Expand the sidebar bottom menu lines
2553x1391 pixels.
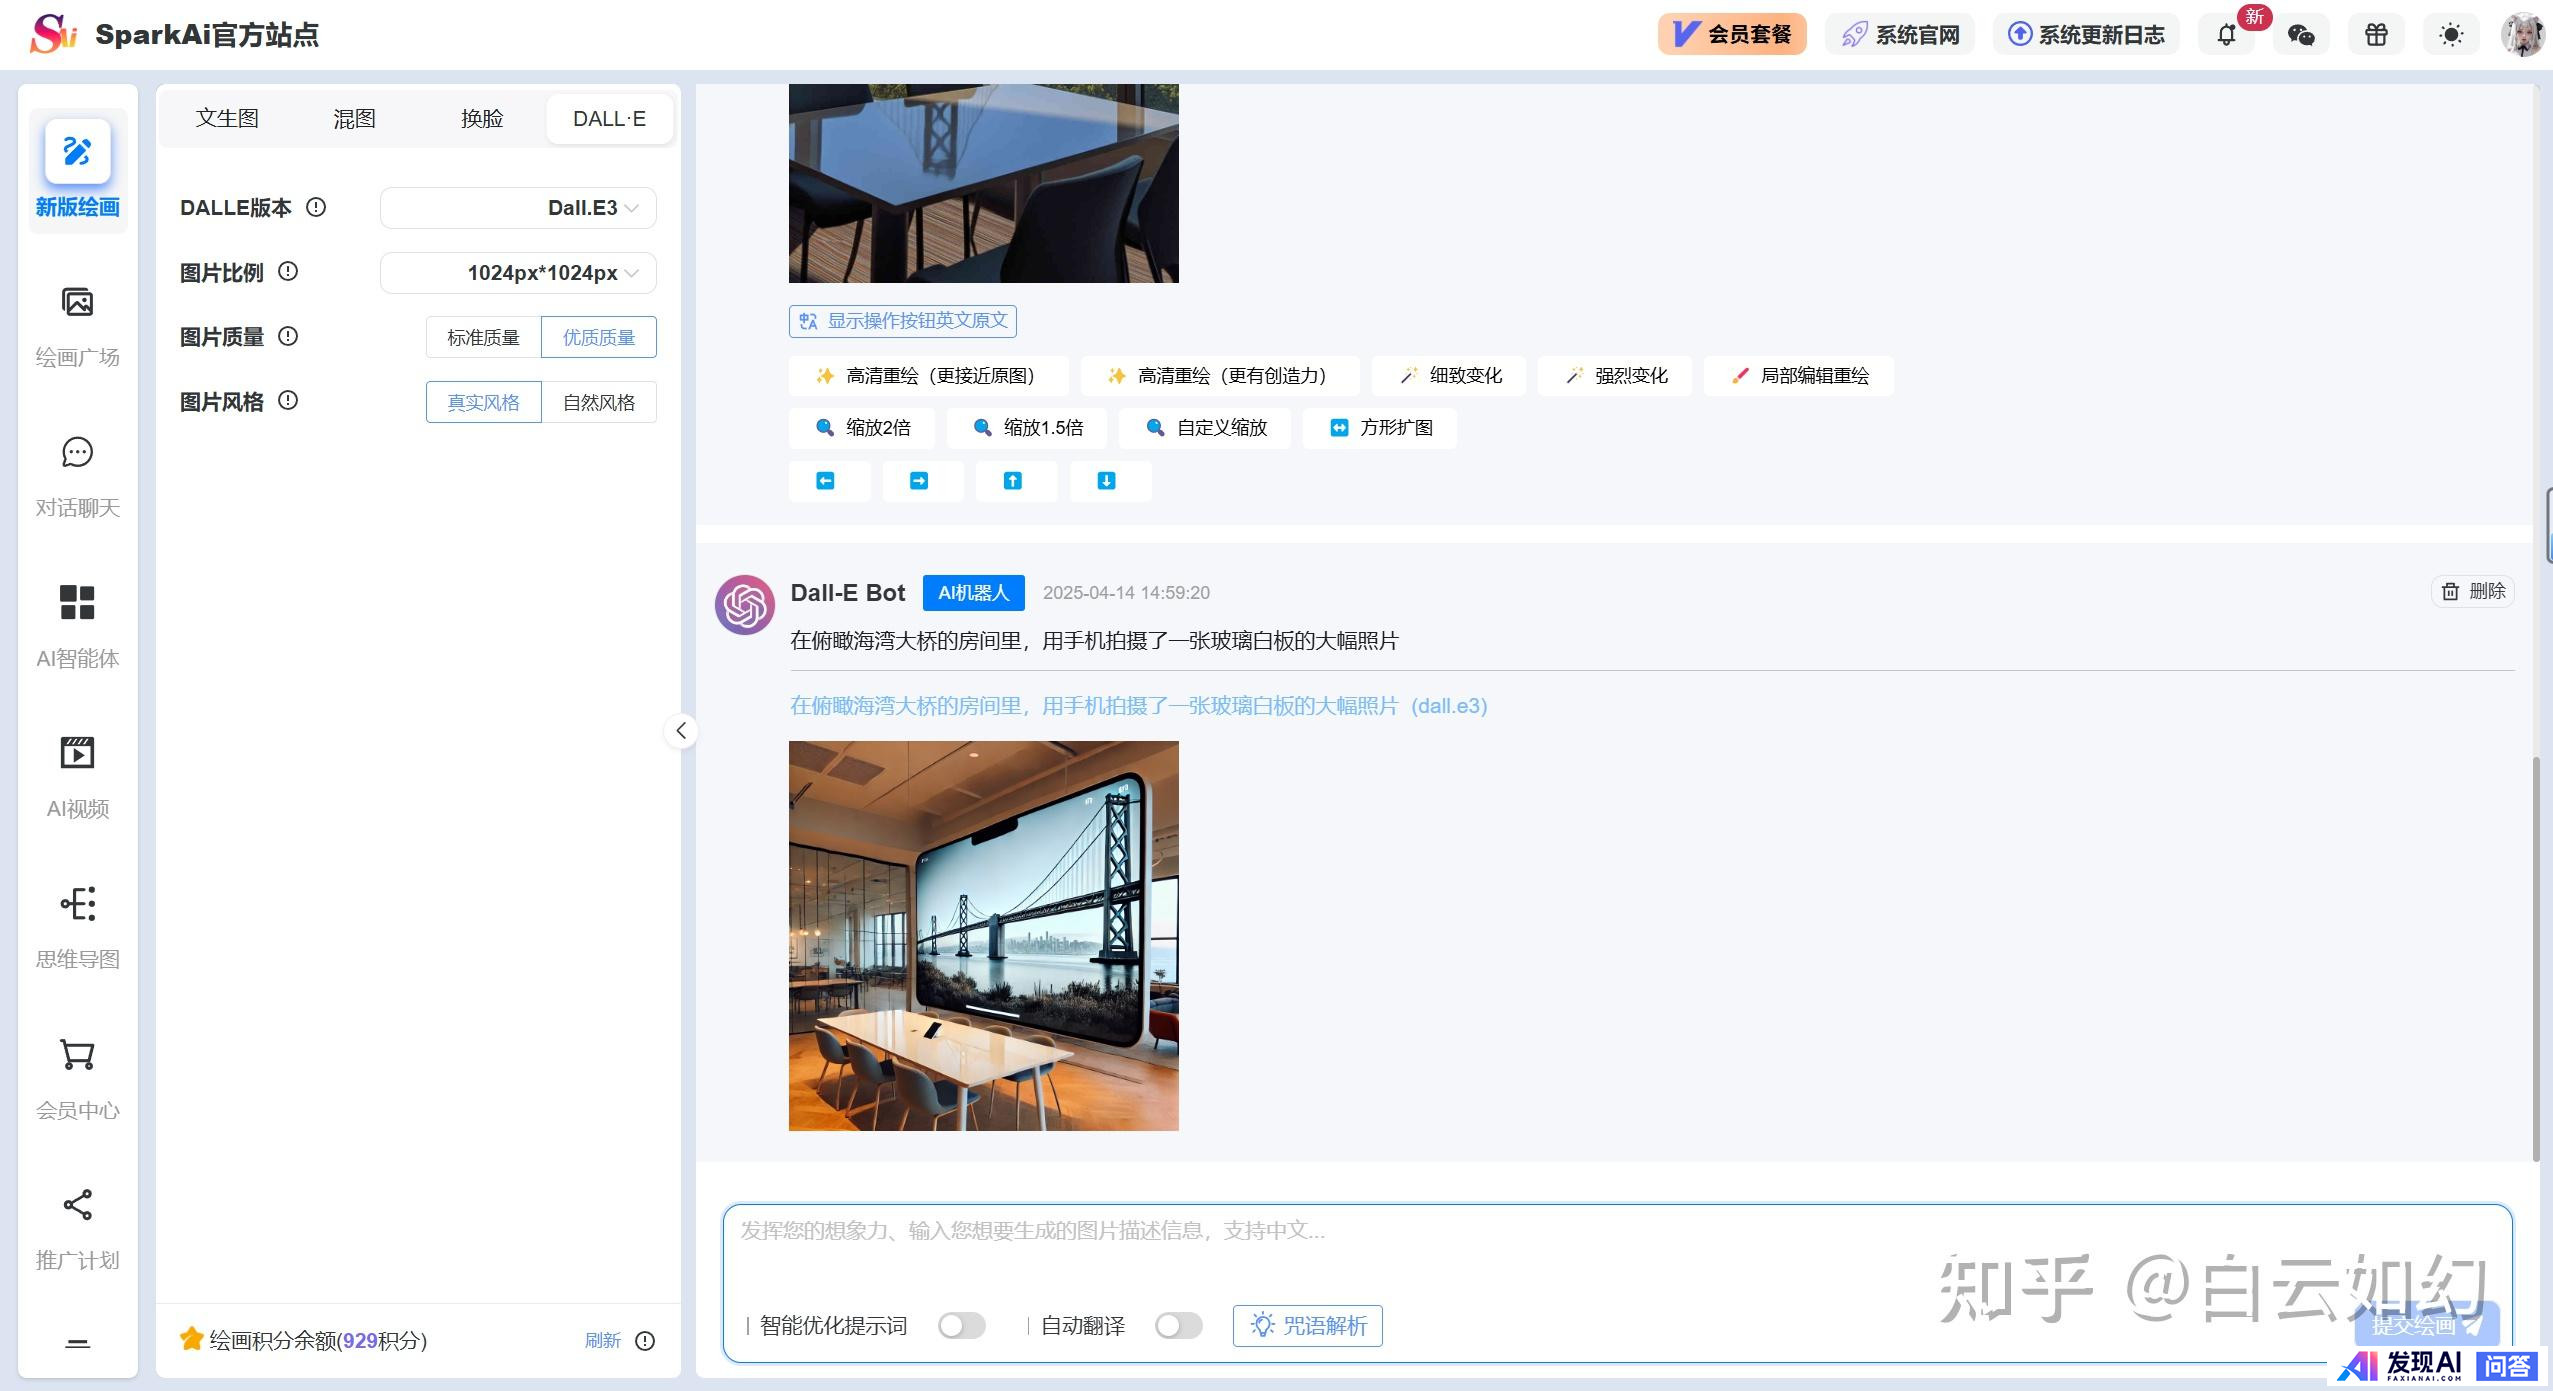pyautogui.click(x=78, y=1343)
